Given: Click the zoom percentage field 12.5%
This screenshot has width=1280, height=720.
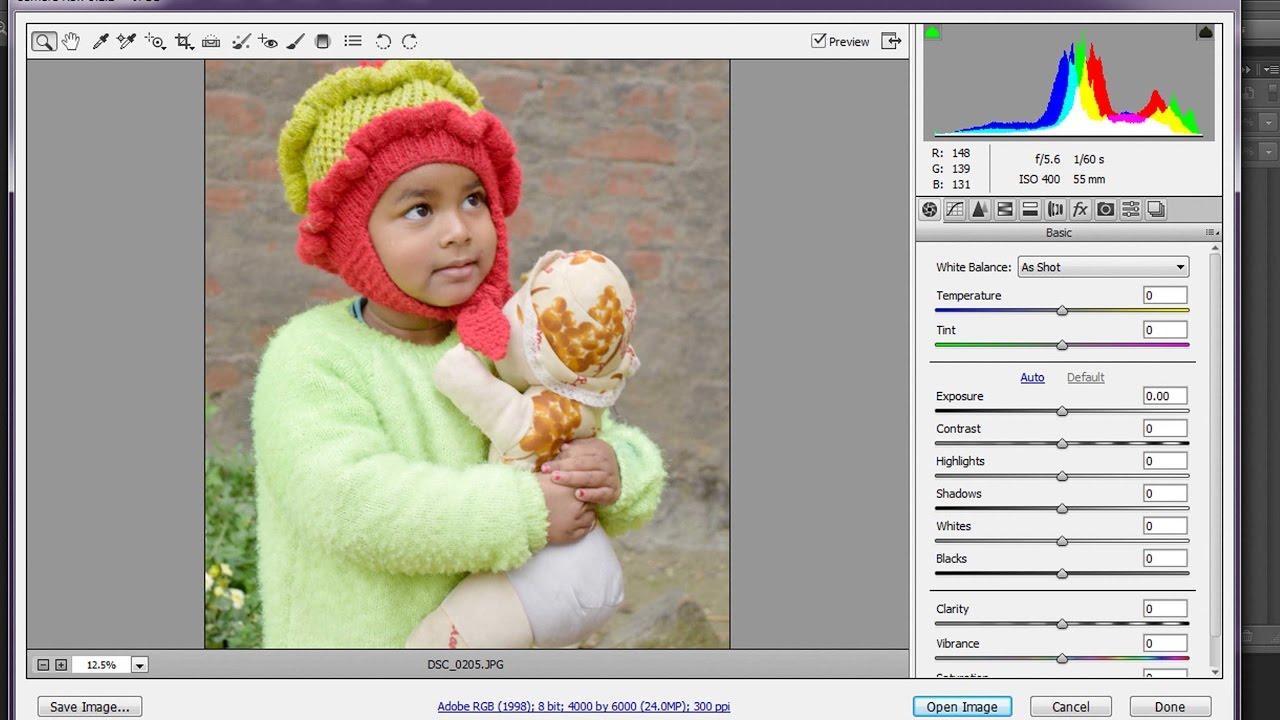Looking at the screenshot, I should tap(101, 665).
